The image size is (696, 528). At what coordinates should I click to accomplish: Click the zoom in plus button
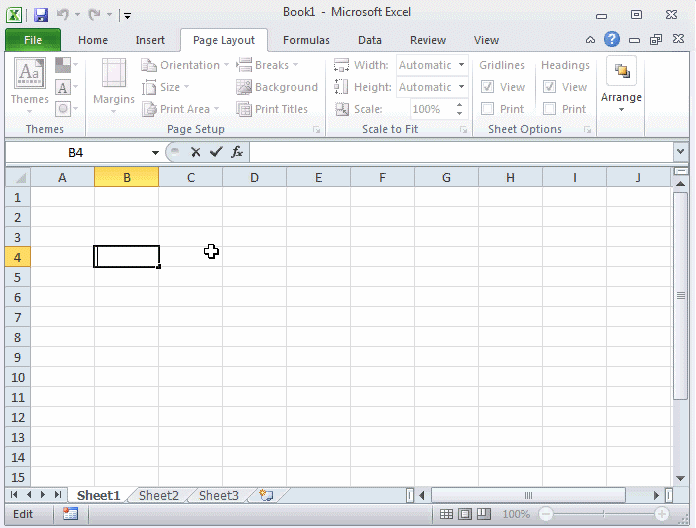tap(662, 514)
